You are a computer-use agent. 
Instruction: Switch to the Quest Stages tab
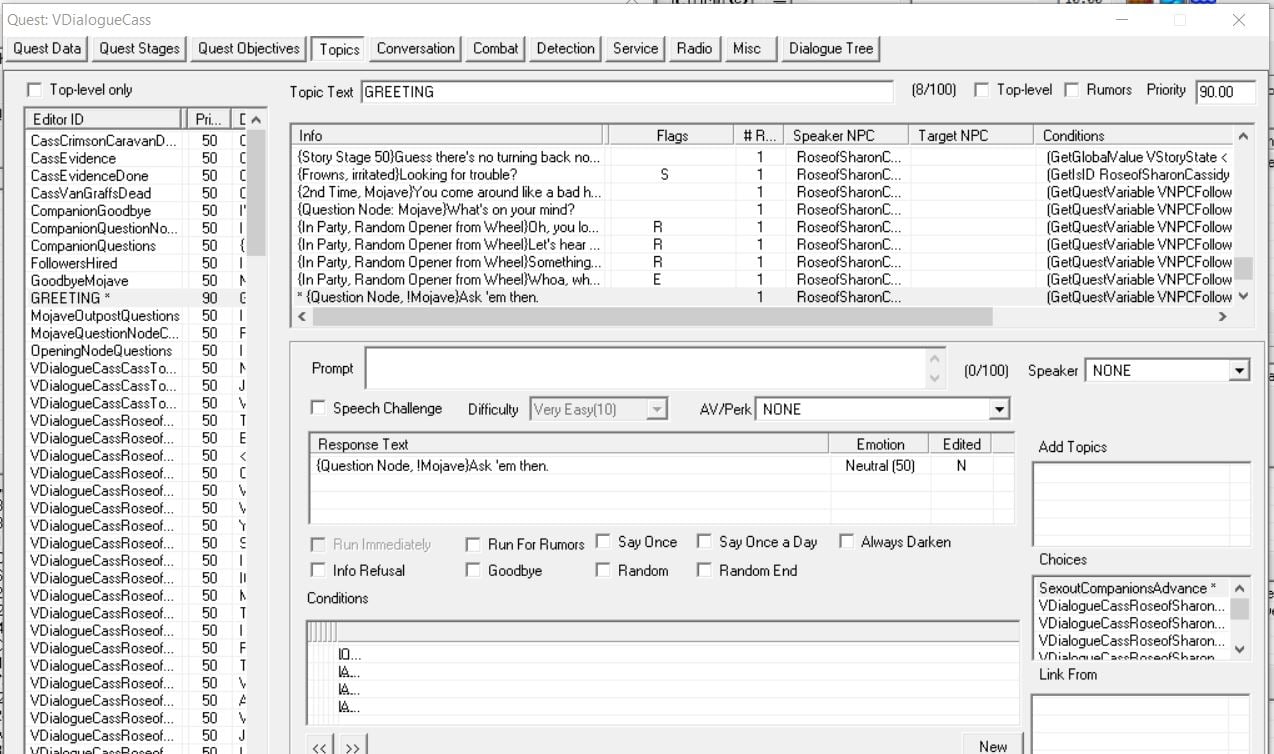tap(140, 48)
